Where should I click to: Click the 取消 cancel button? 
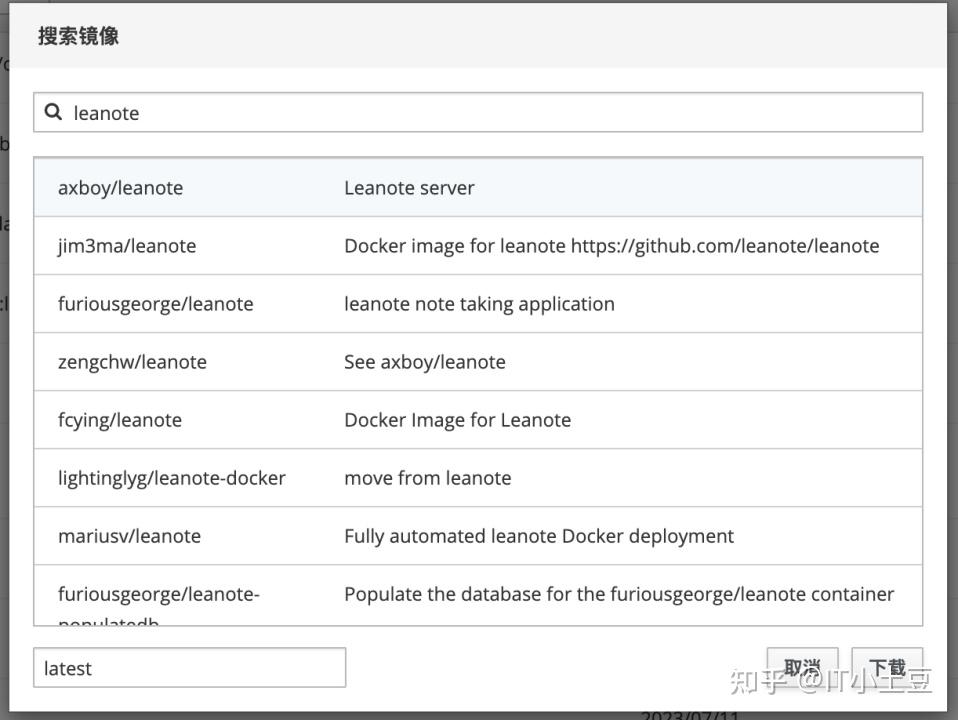802,668
